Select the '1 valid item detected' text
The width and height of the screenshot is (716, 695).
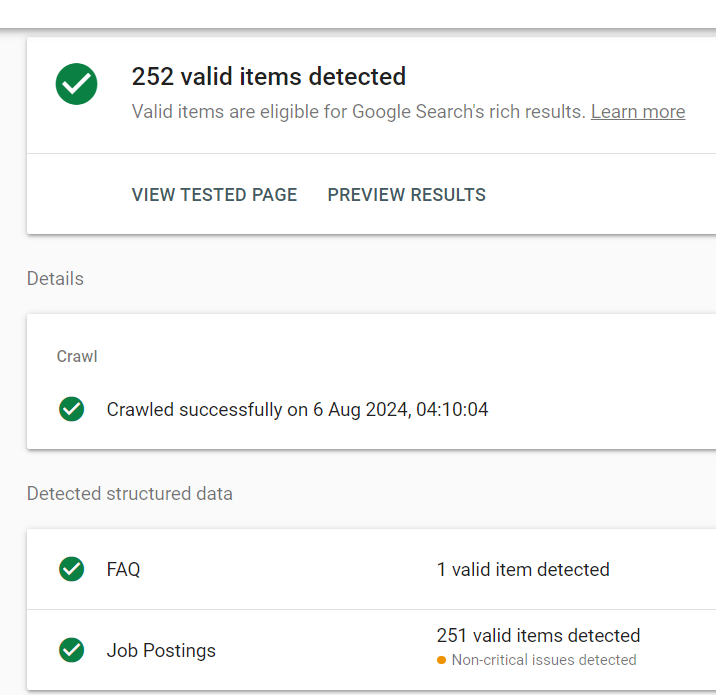click(x=523, y=569)
